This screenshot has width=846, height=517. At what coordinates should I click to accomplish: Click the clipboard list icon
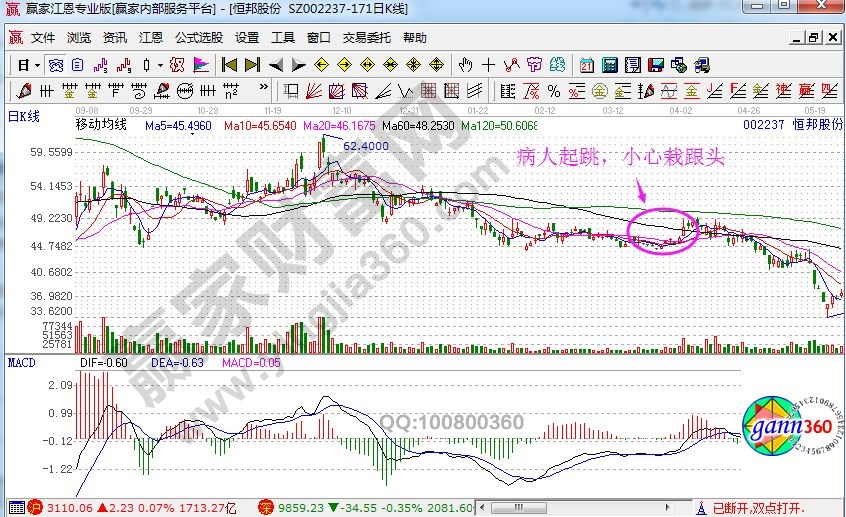[x=78, y=65]
